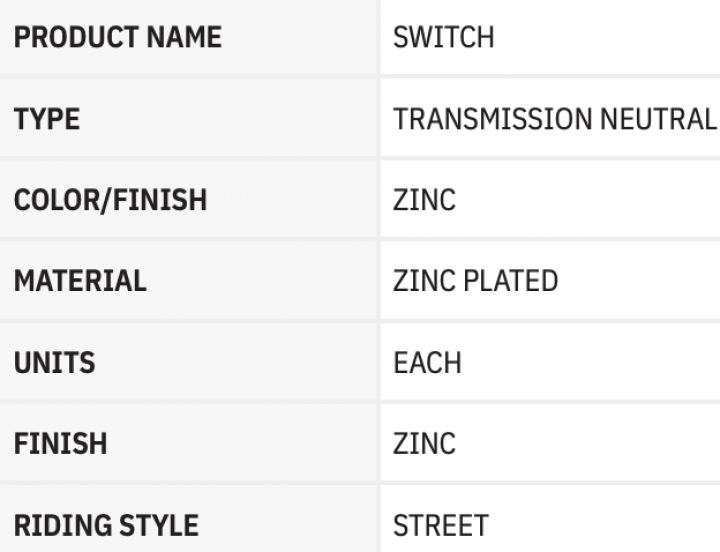
Task: Click the MATERIAL row label
Action: click(x=80, y=281)
